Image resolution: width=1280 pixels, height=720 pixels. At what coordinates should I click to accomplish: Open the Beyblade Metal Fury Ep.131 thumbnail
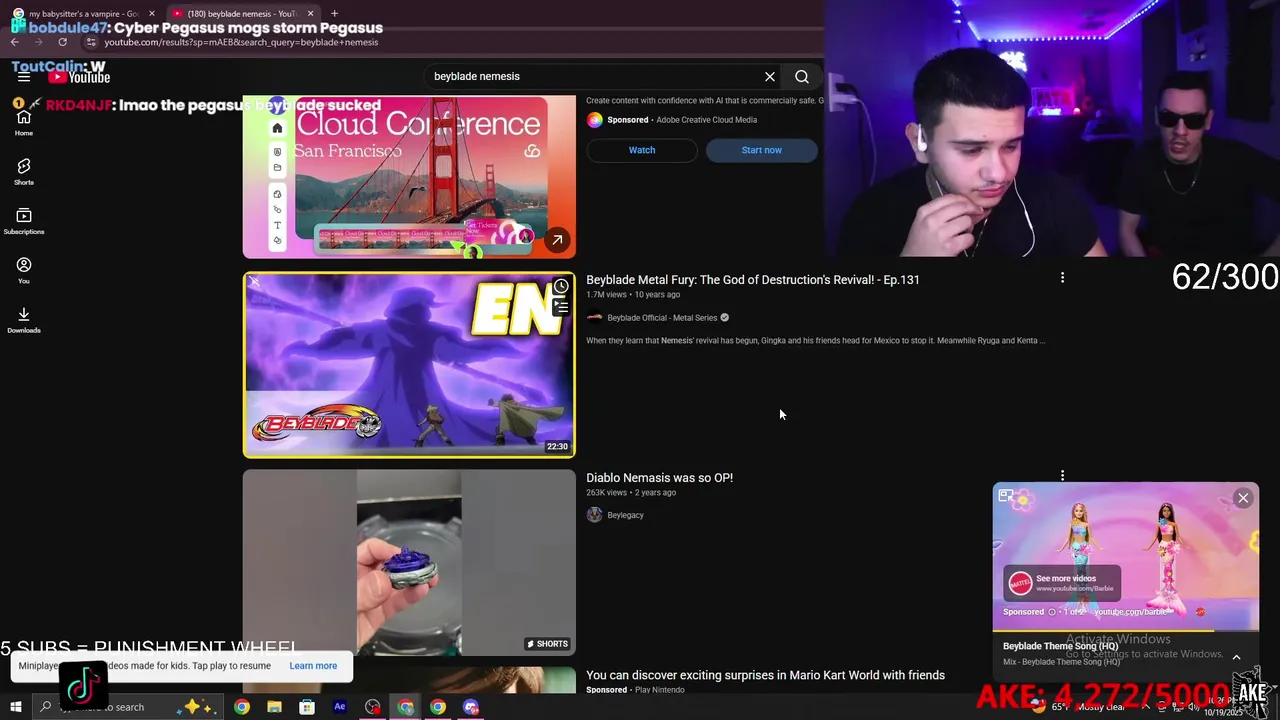pyautogui.click(x=409, y=365)
